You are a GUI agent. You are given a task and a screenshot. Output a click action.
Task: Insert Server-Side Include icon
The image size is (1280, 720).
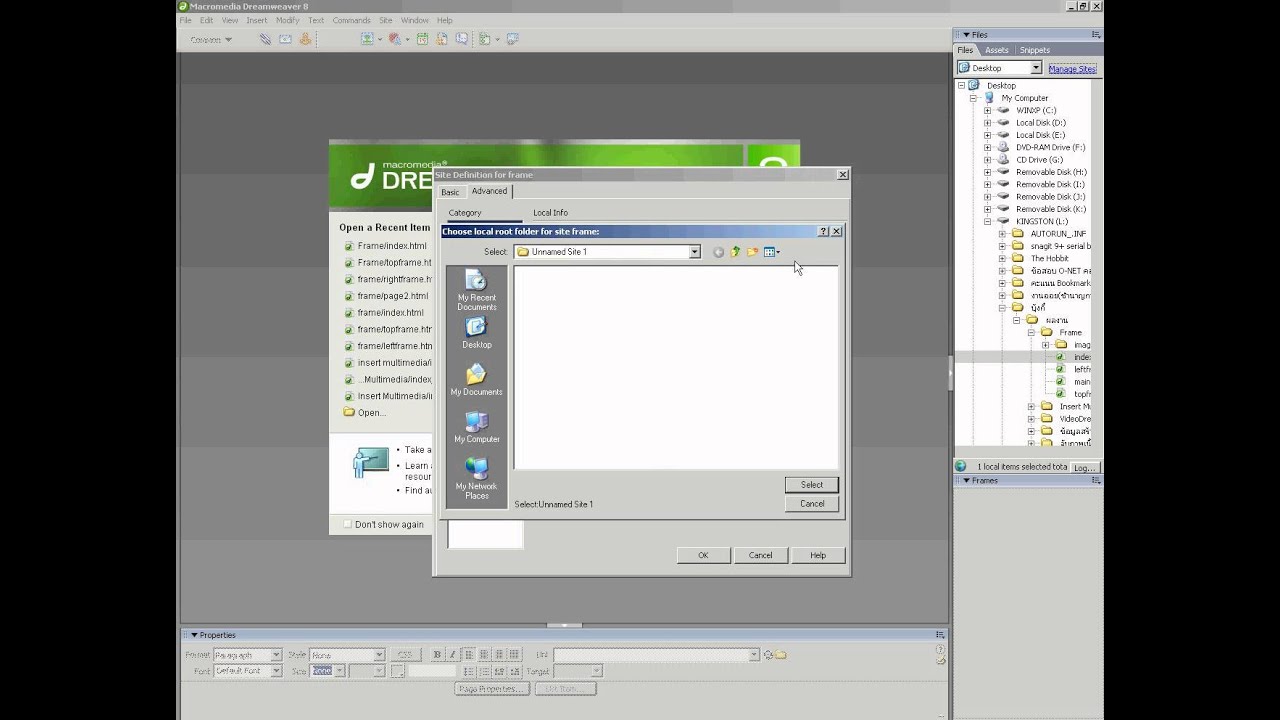tap(441, 39)
